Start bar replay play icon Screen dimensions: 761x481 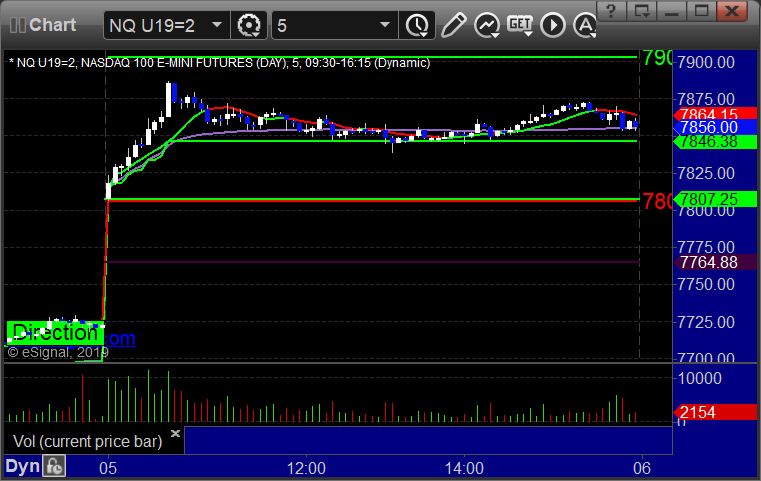[553, 25]
